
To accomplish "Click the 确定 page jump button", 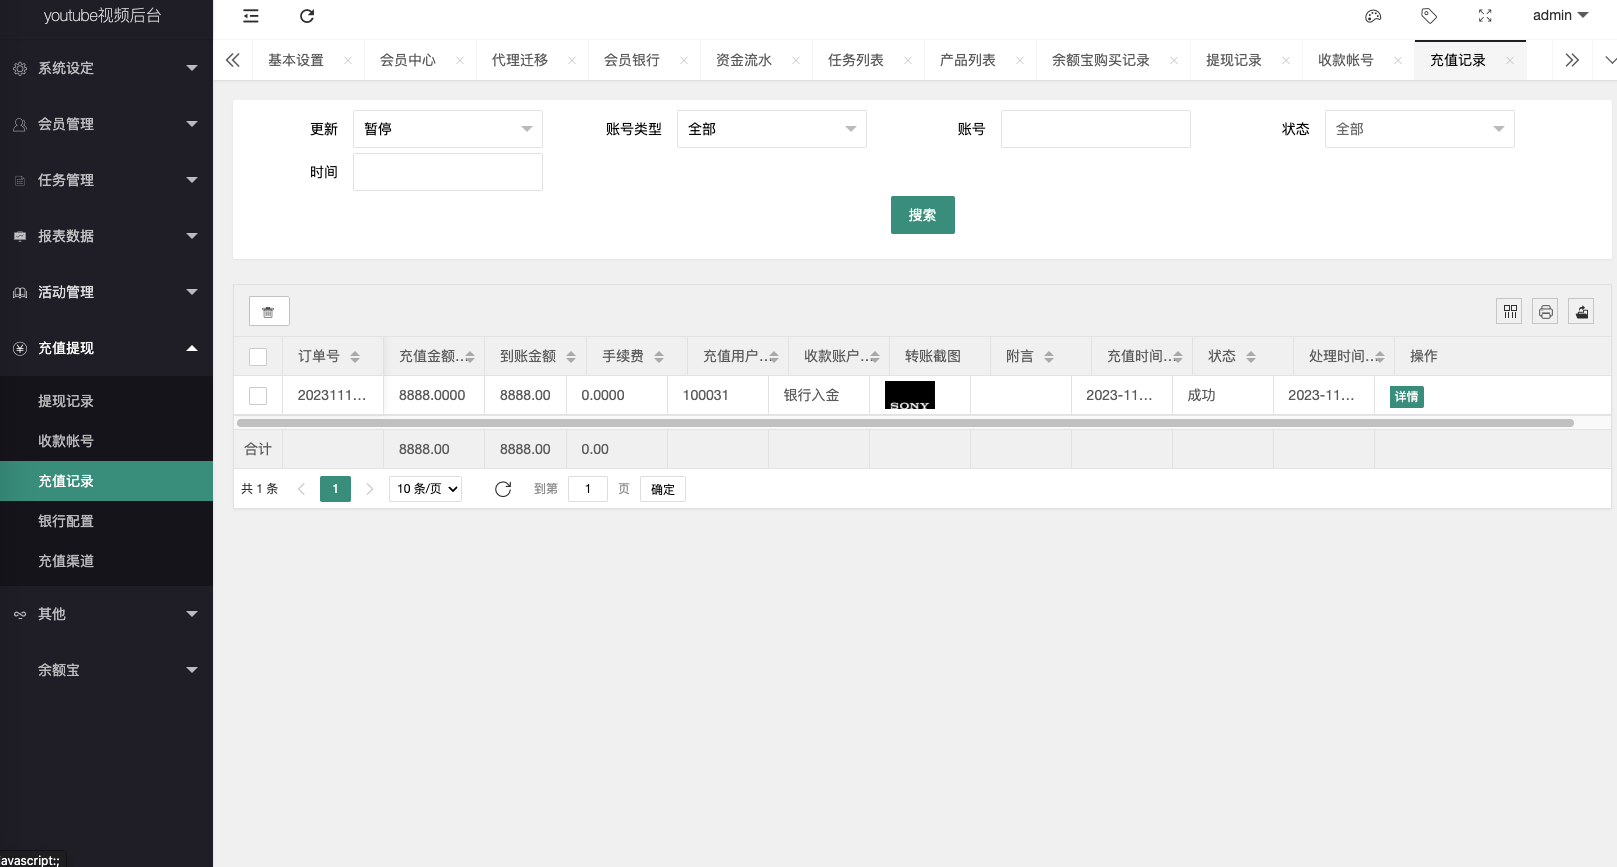I will click(x=663, y=489).
